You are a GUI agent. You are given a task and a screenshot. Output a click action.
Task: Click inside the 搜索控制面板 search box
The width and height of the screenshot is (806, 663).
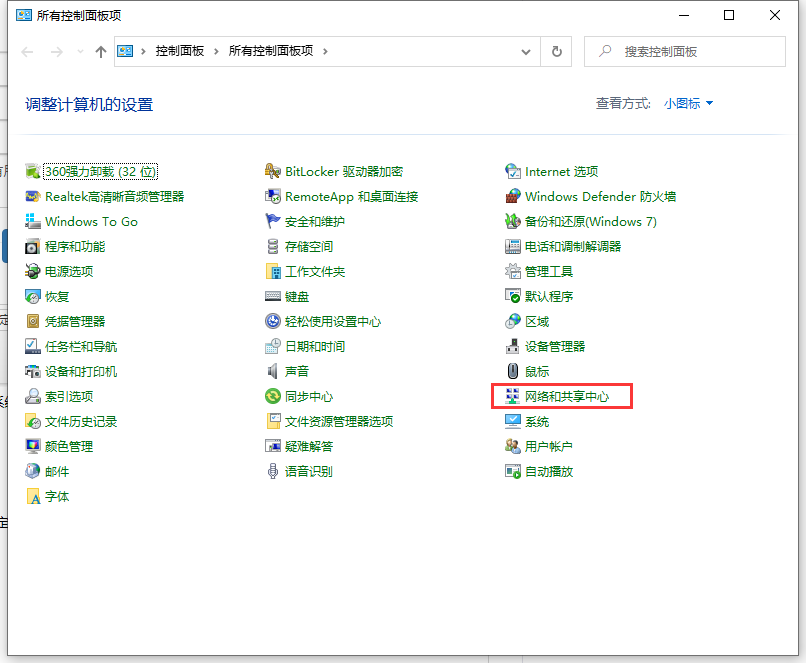coord(690,51)
